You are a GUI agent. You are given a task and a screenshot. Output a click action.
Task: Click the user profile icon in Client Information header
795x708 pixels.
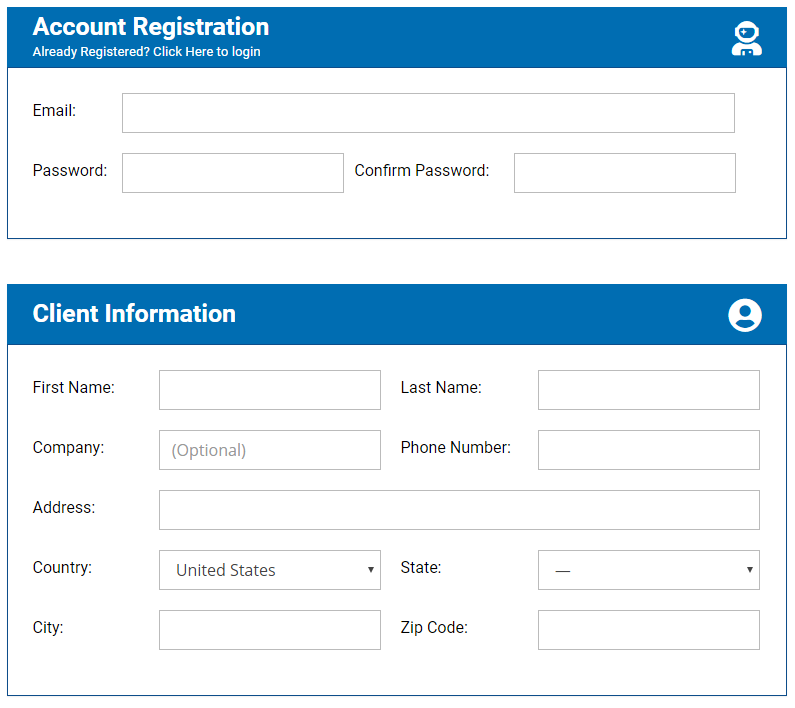click(x=744, y=315)
